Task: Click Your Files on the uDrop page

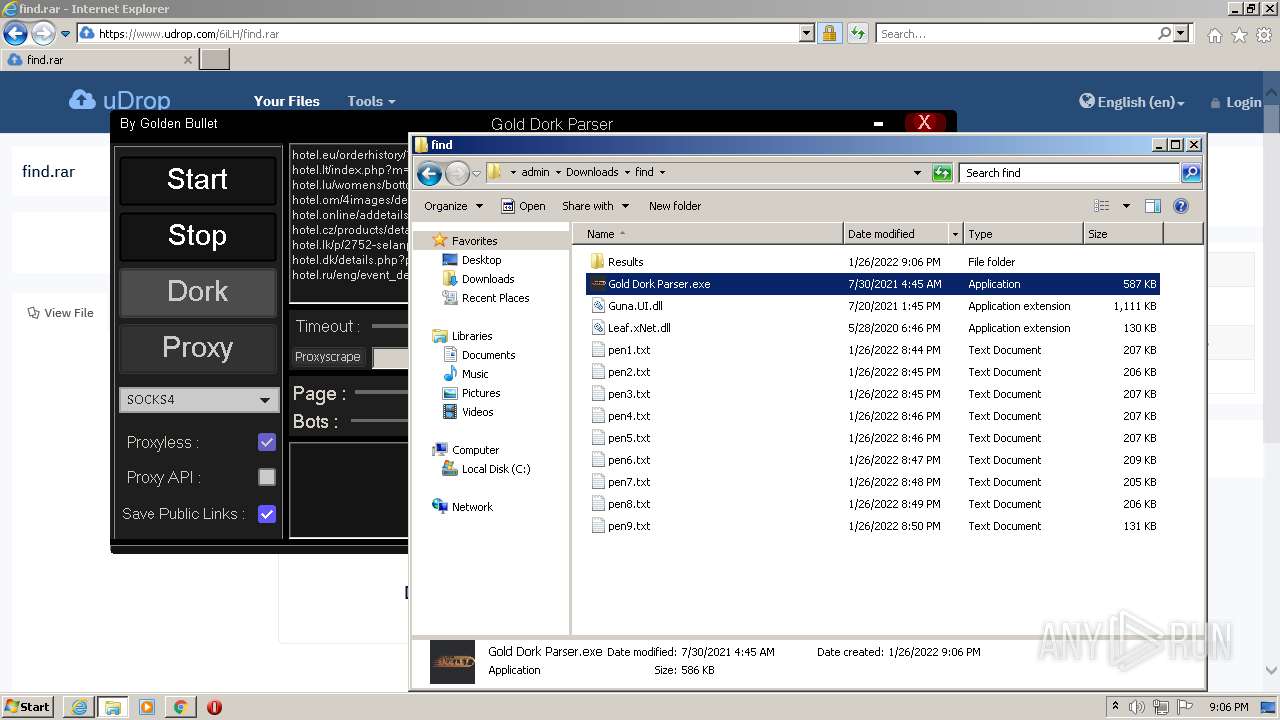Action: click(x=286, y=101)
